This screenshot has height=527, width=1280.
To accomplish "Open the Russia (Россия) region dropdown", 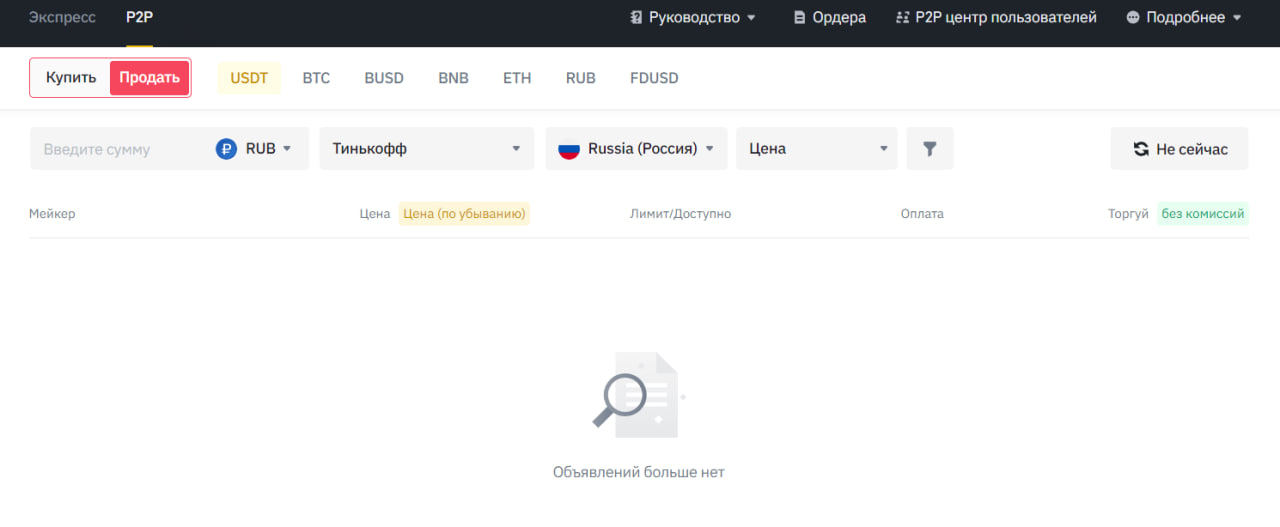I will tap(635, 149).
